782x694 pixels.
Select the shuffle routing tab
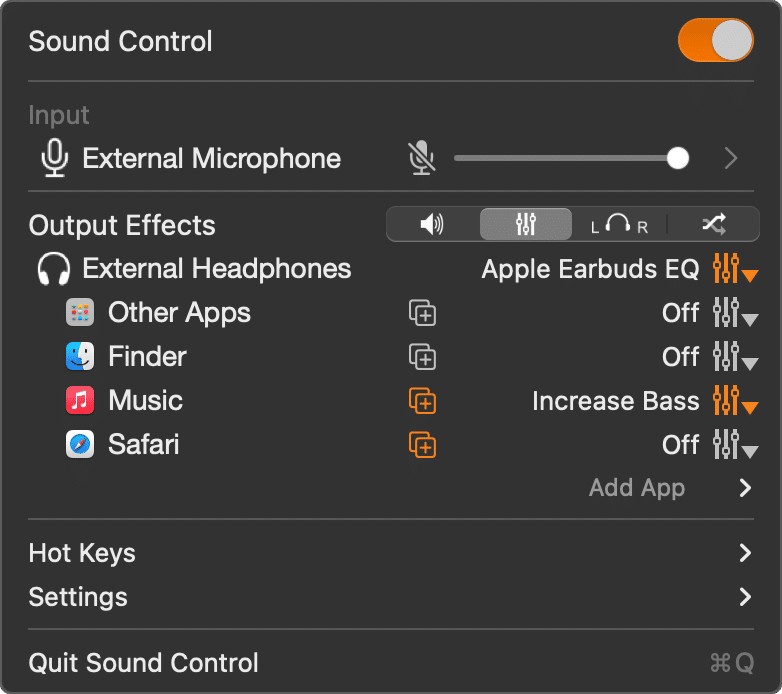(x=713, y=225)
